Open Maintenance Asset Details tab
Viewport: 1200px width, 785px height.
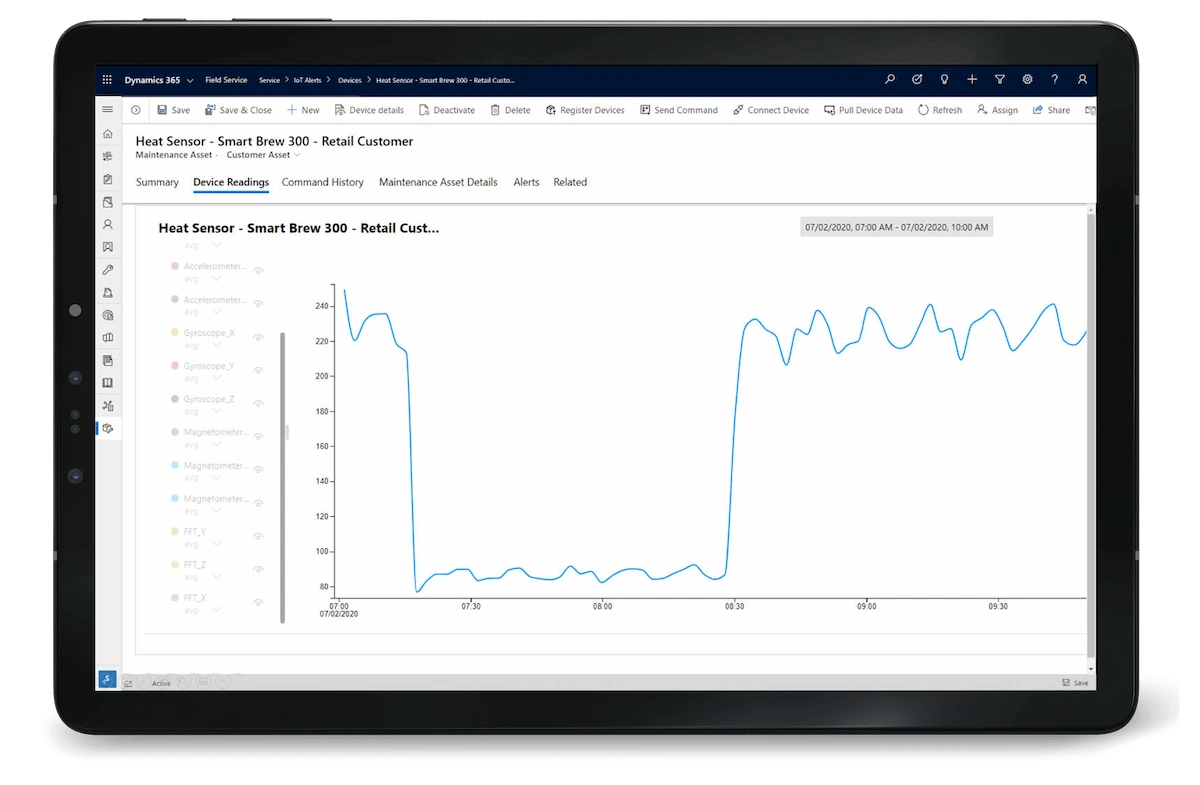tap(438, 182)
